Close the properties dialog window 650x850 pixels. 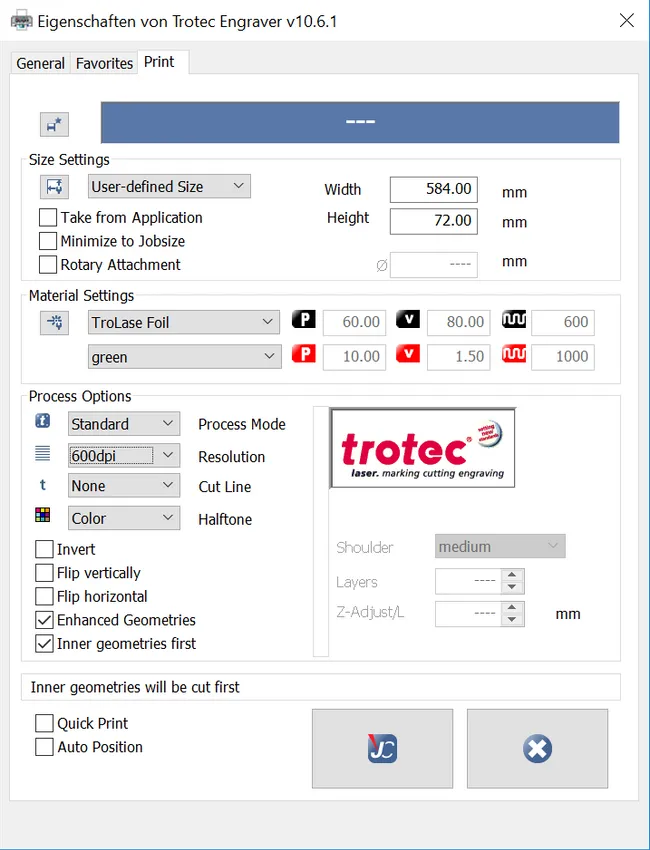coord(627,21)
